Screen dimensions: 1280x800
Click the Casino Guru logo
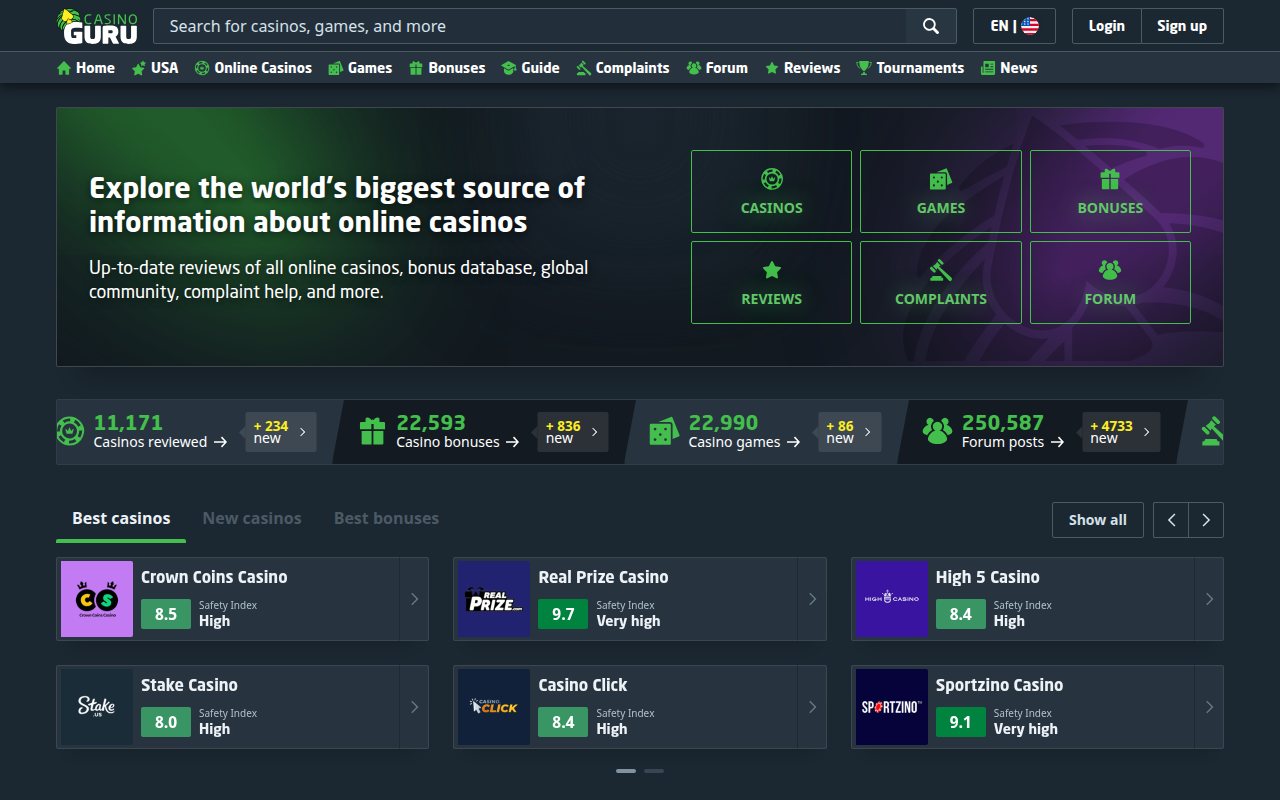tap(97, 26)
